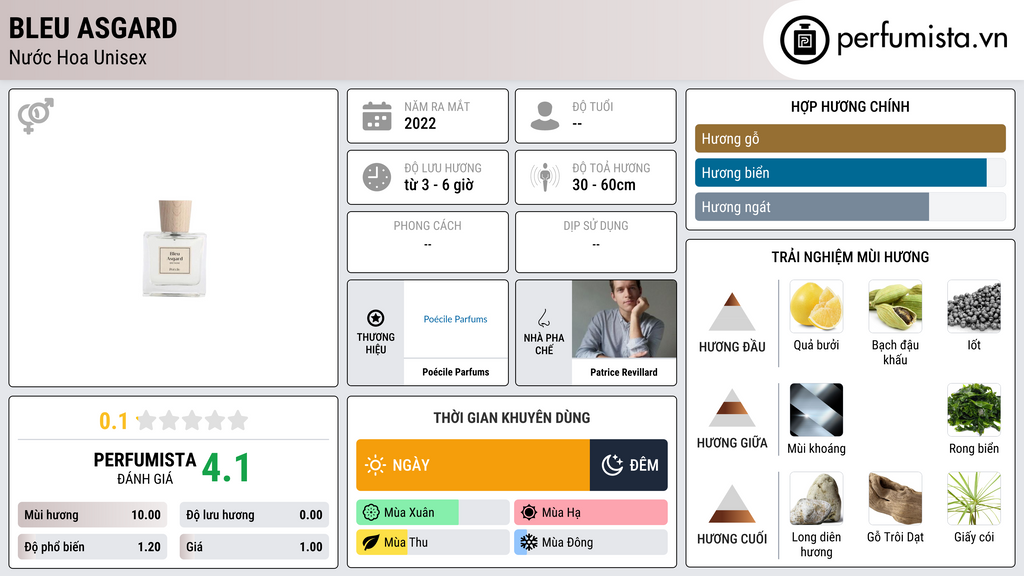The image size is (1024, 576).
Task: Click the perfumista.vn site name text
Action: (x=922, y=39)
